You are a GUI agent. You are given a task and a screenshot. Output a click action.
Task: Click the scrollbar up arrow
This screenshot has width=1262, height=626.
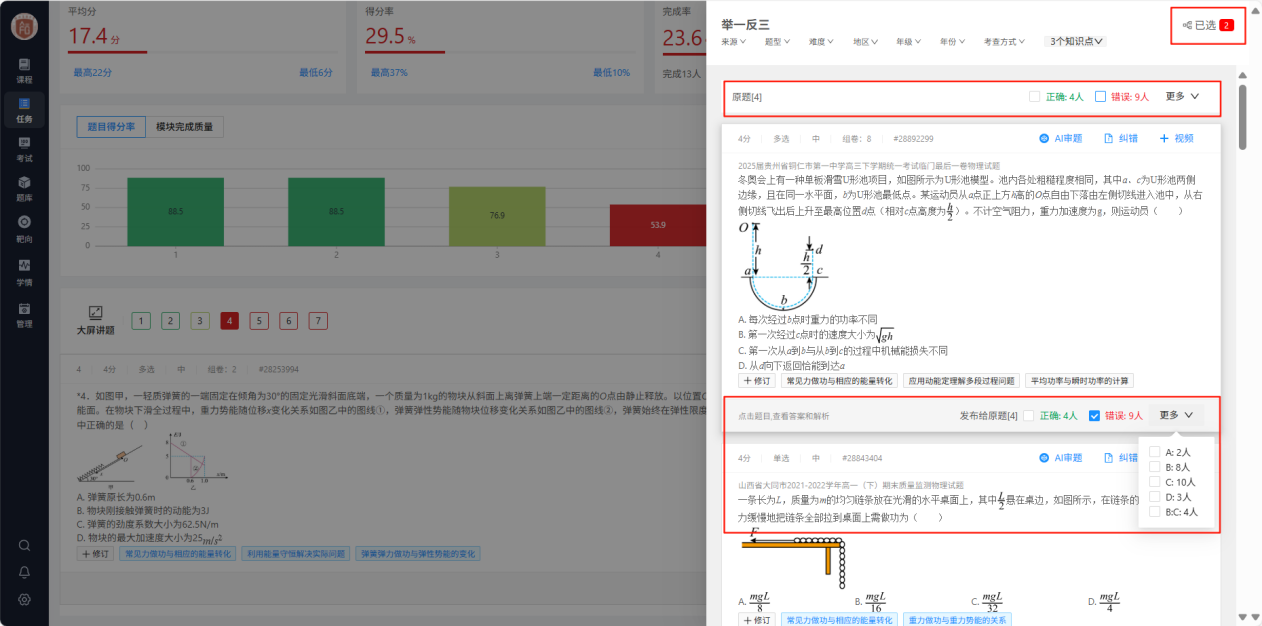click(1242, 74)
